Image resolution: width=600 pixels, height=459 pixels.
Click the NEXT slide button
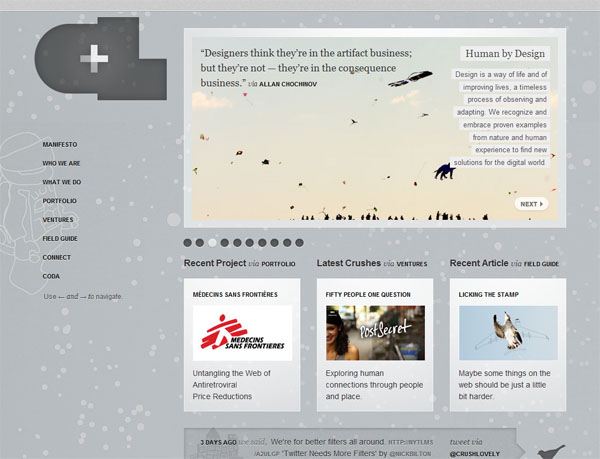coord(532,204)
